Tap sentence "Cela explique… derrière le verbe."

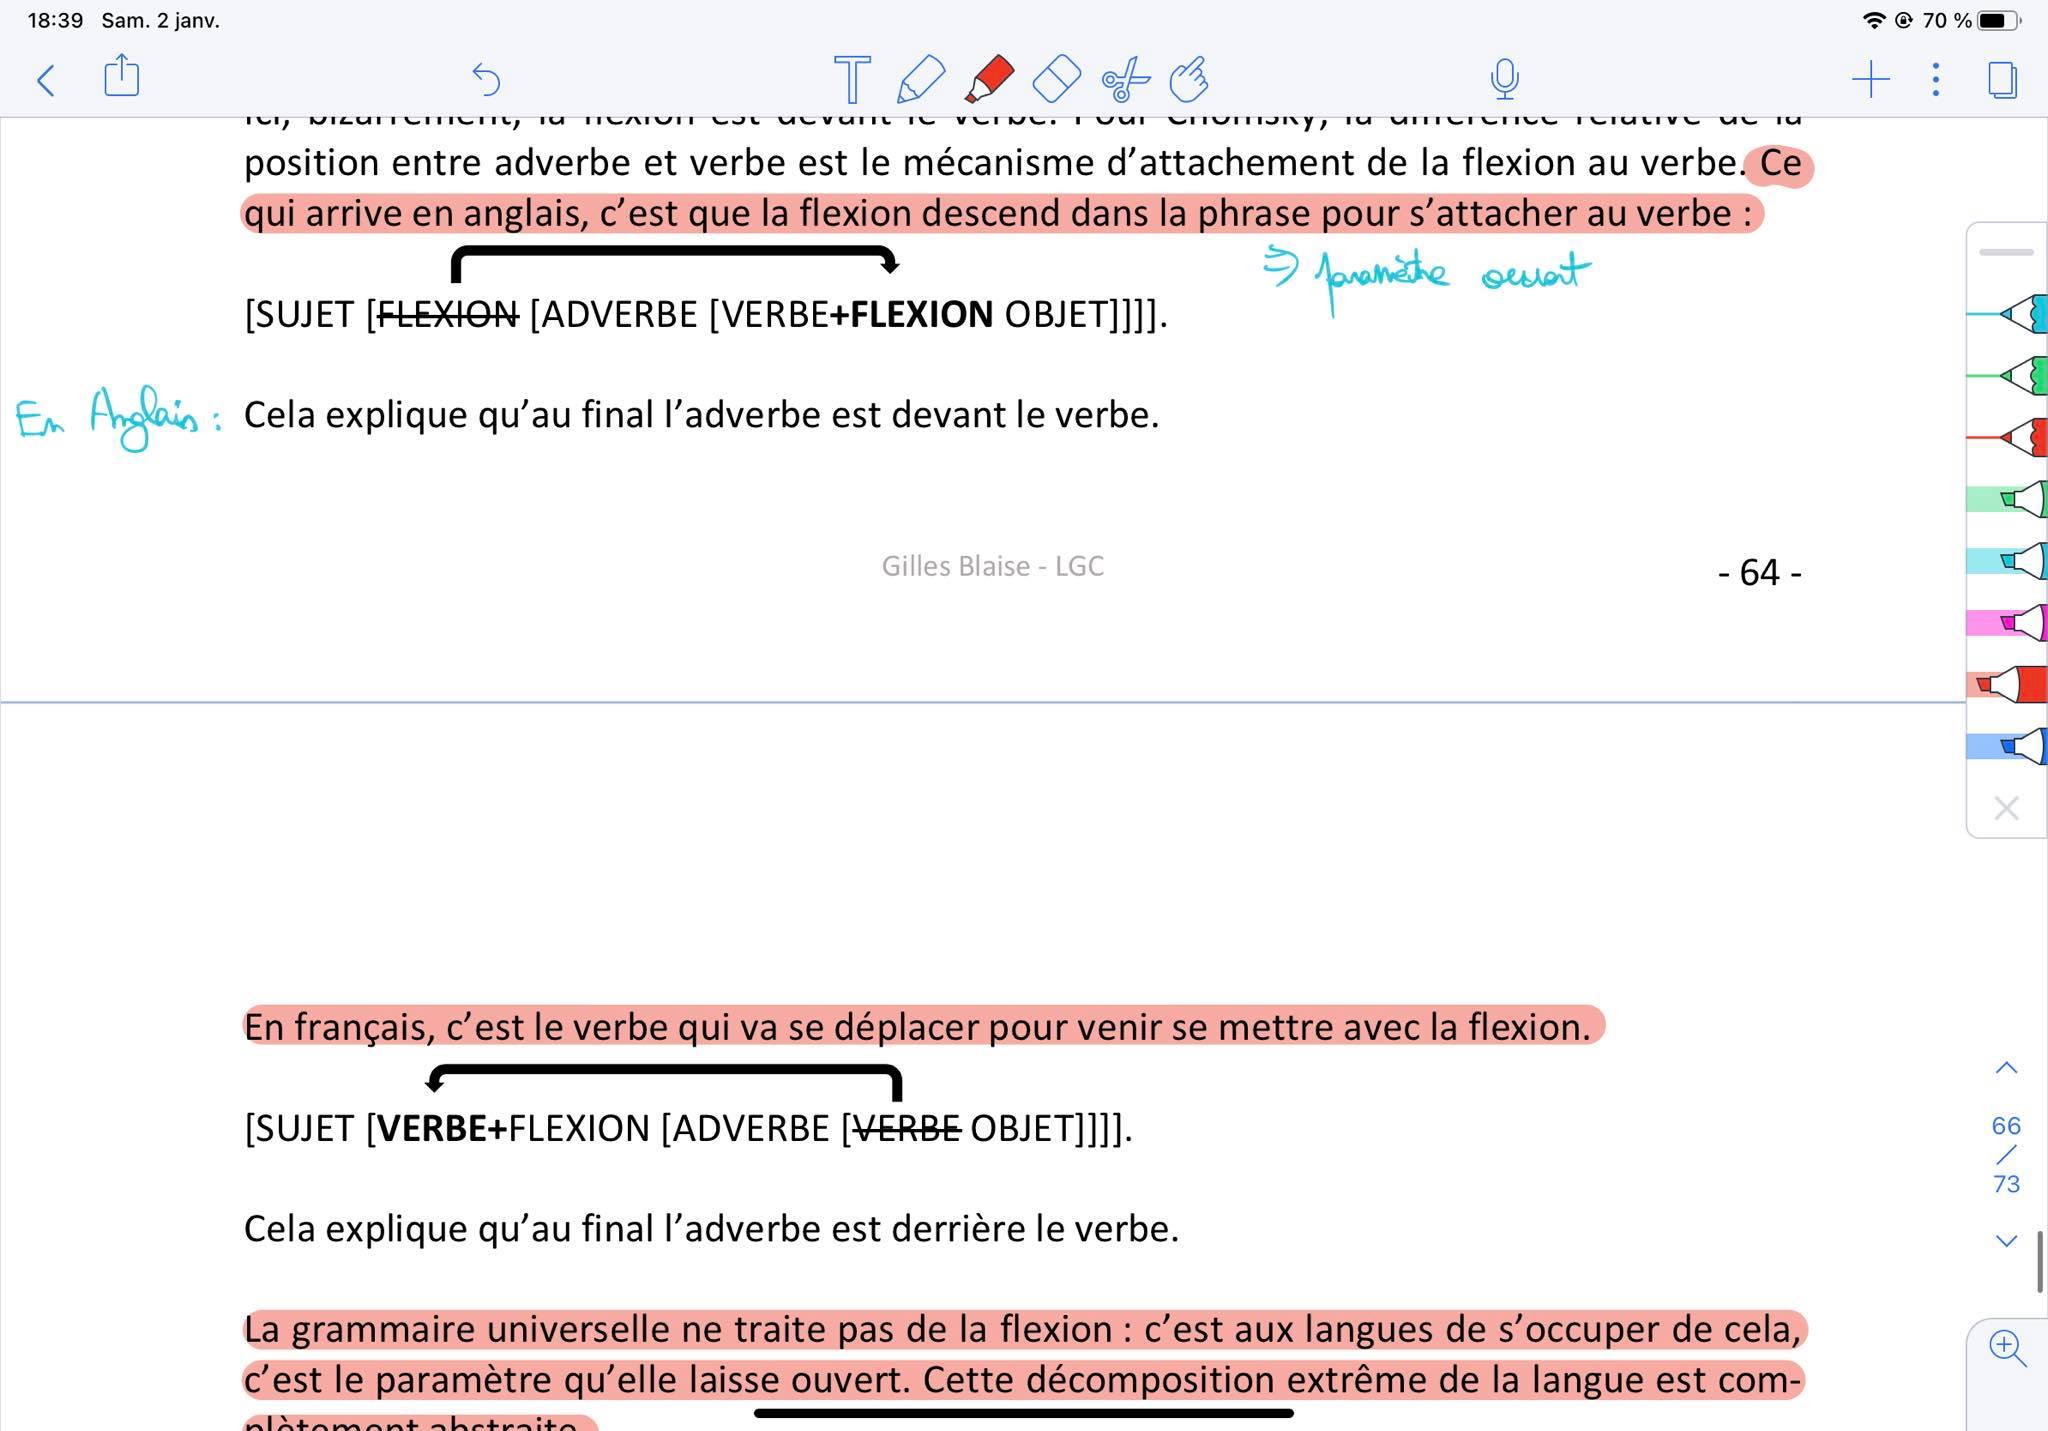711,1229
